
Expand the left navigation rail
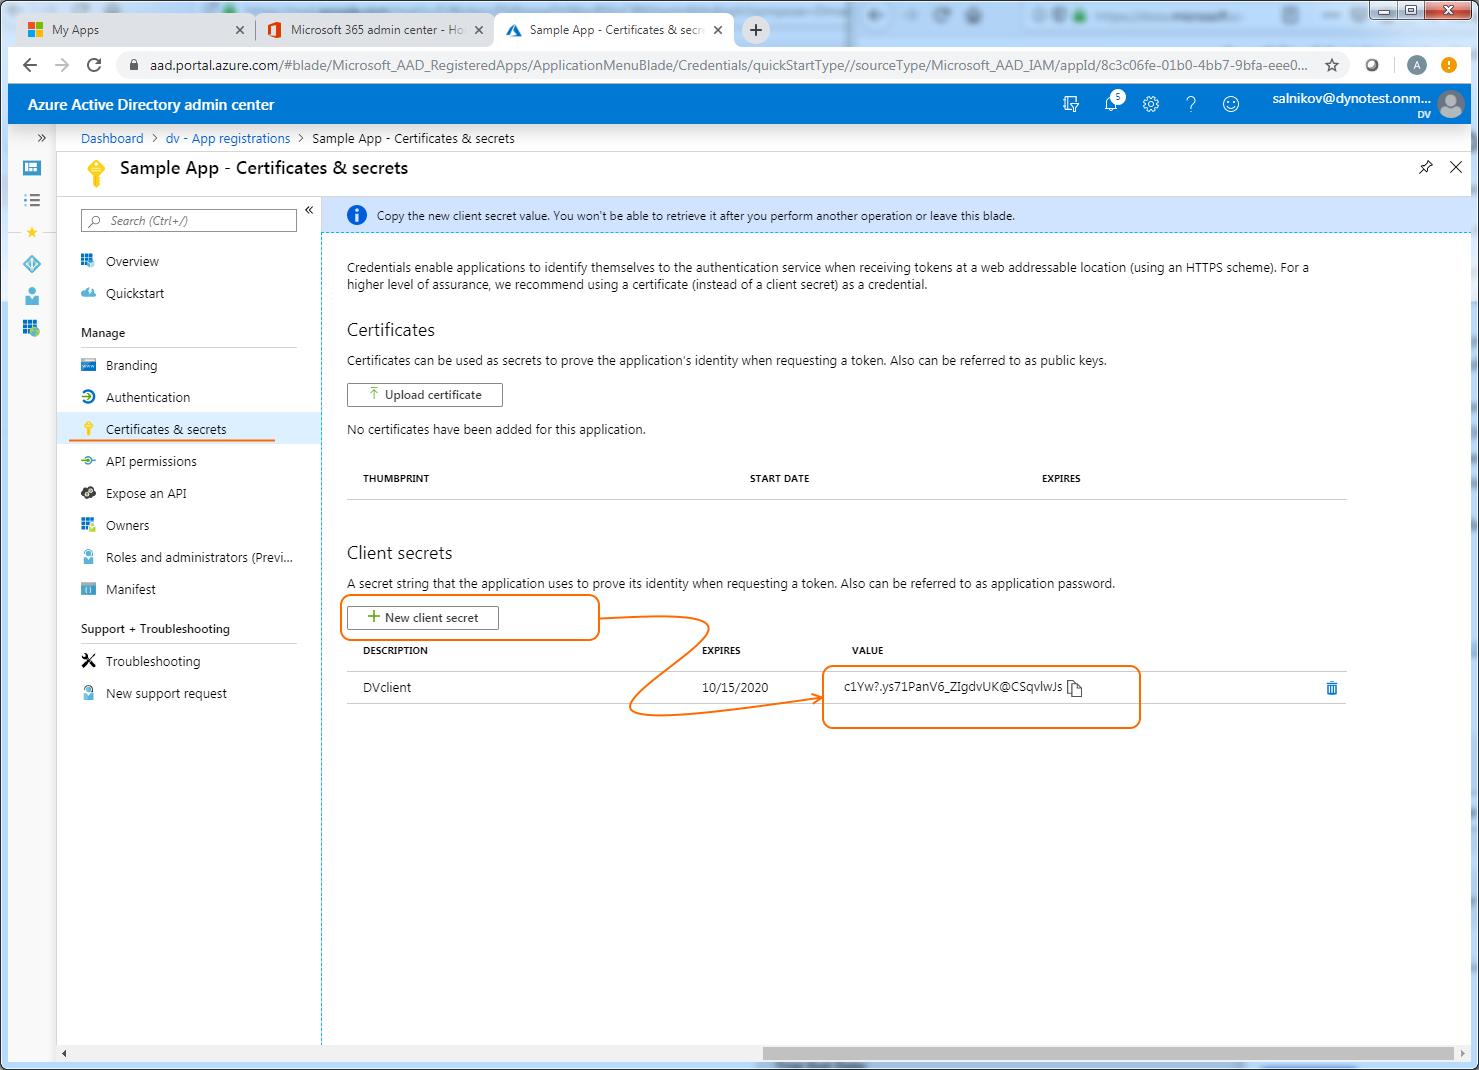[41, 138]
